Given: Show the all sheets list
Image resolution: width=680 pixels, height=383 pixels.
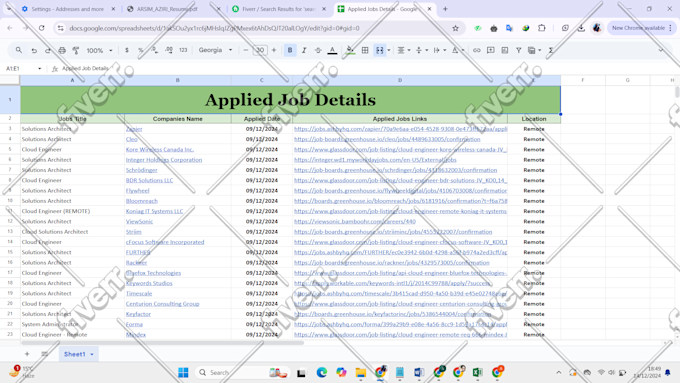Looking at the screenshot, I should [44, 354].
